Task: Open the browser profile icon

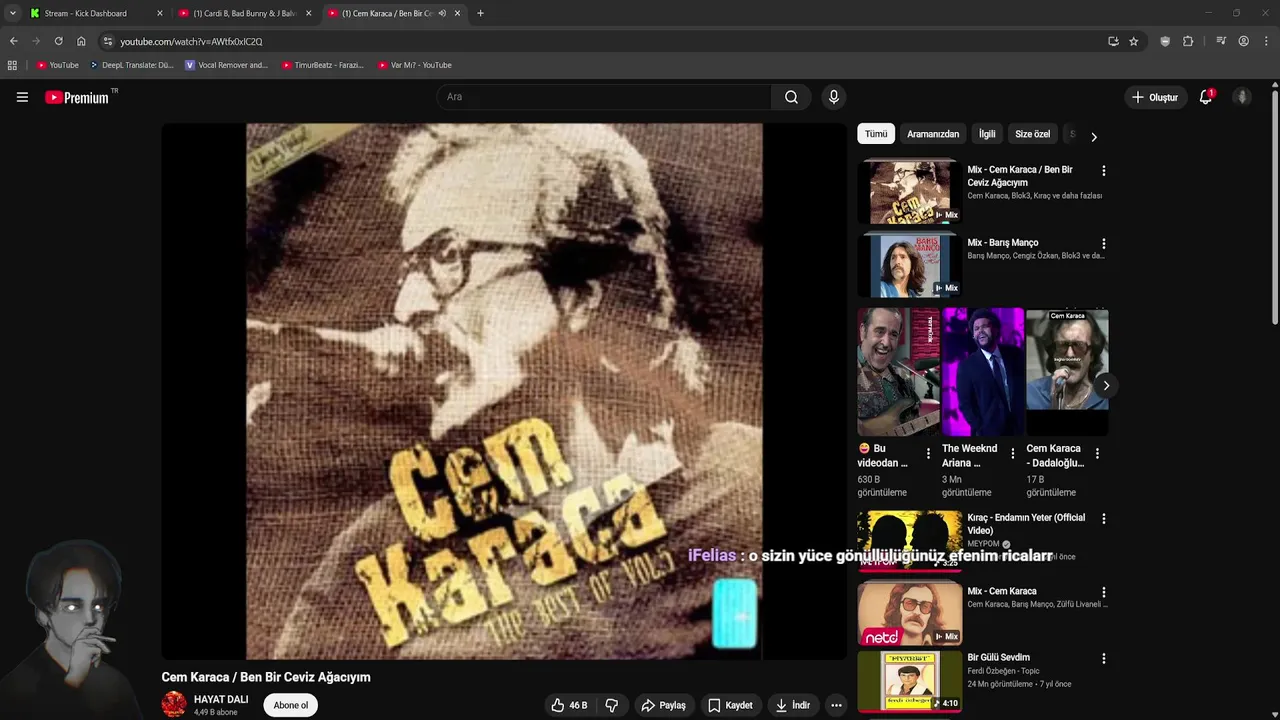Action: pyautogui.click(x=1243, y=41)
